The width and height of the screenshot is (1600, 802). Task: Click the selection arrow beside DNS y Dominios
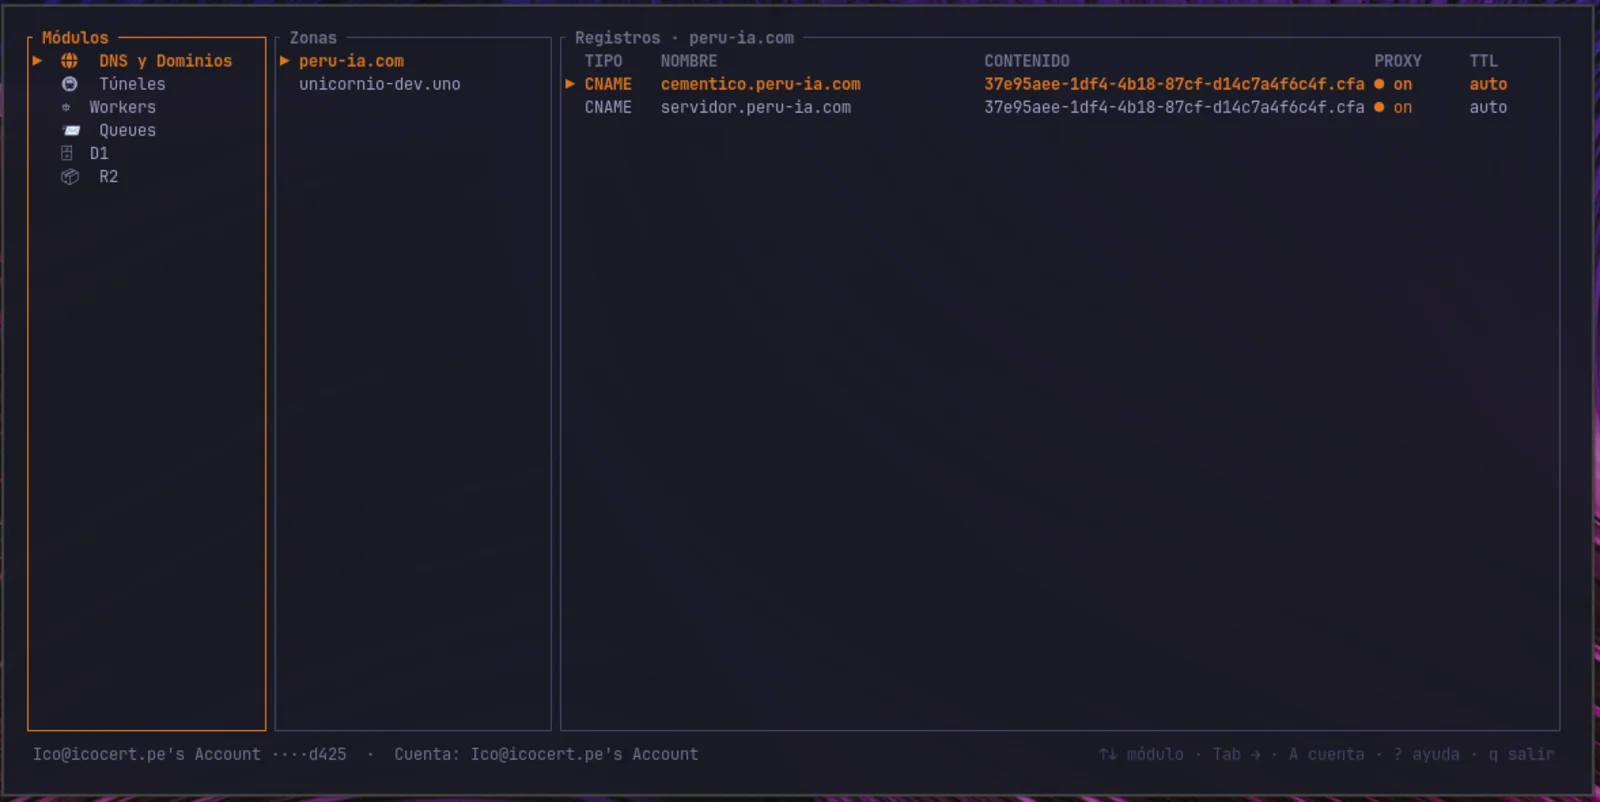(37, 61)
